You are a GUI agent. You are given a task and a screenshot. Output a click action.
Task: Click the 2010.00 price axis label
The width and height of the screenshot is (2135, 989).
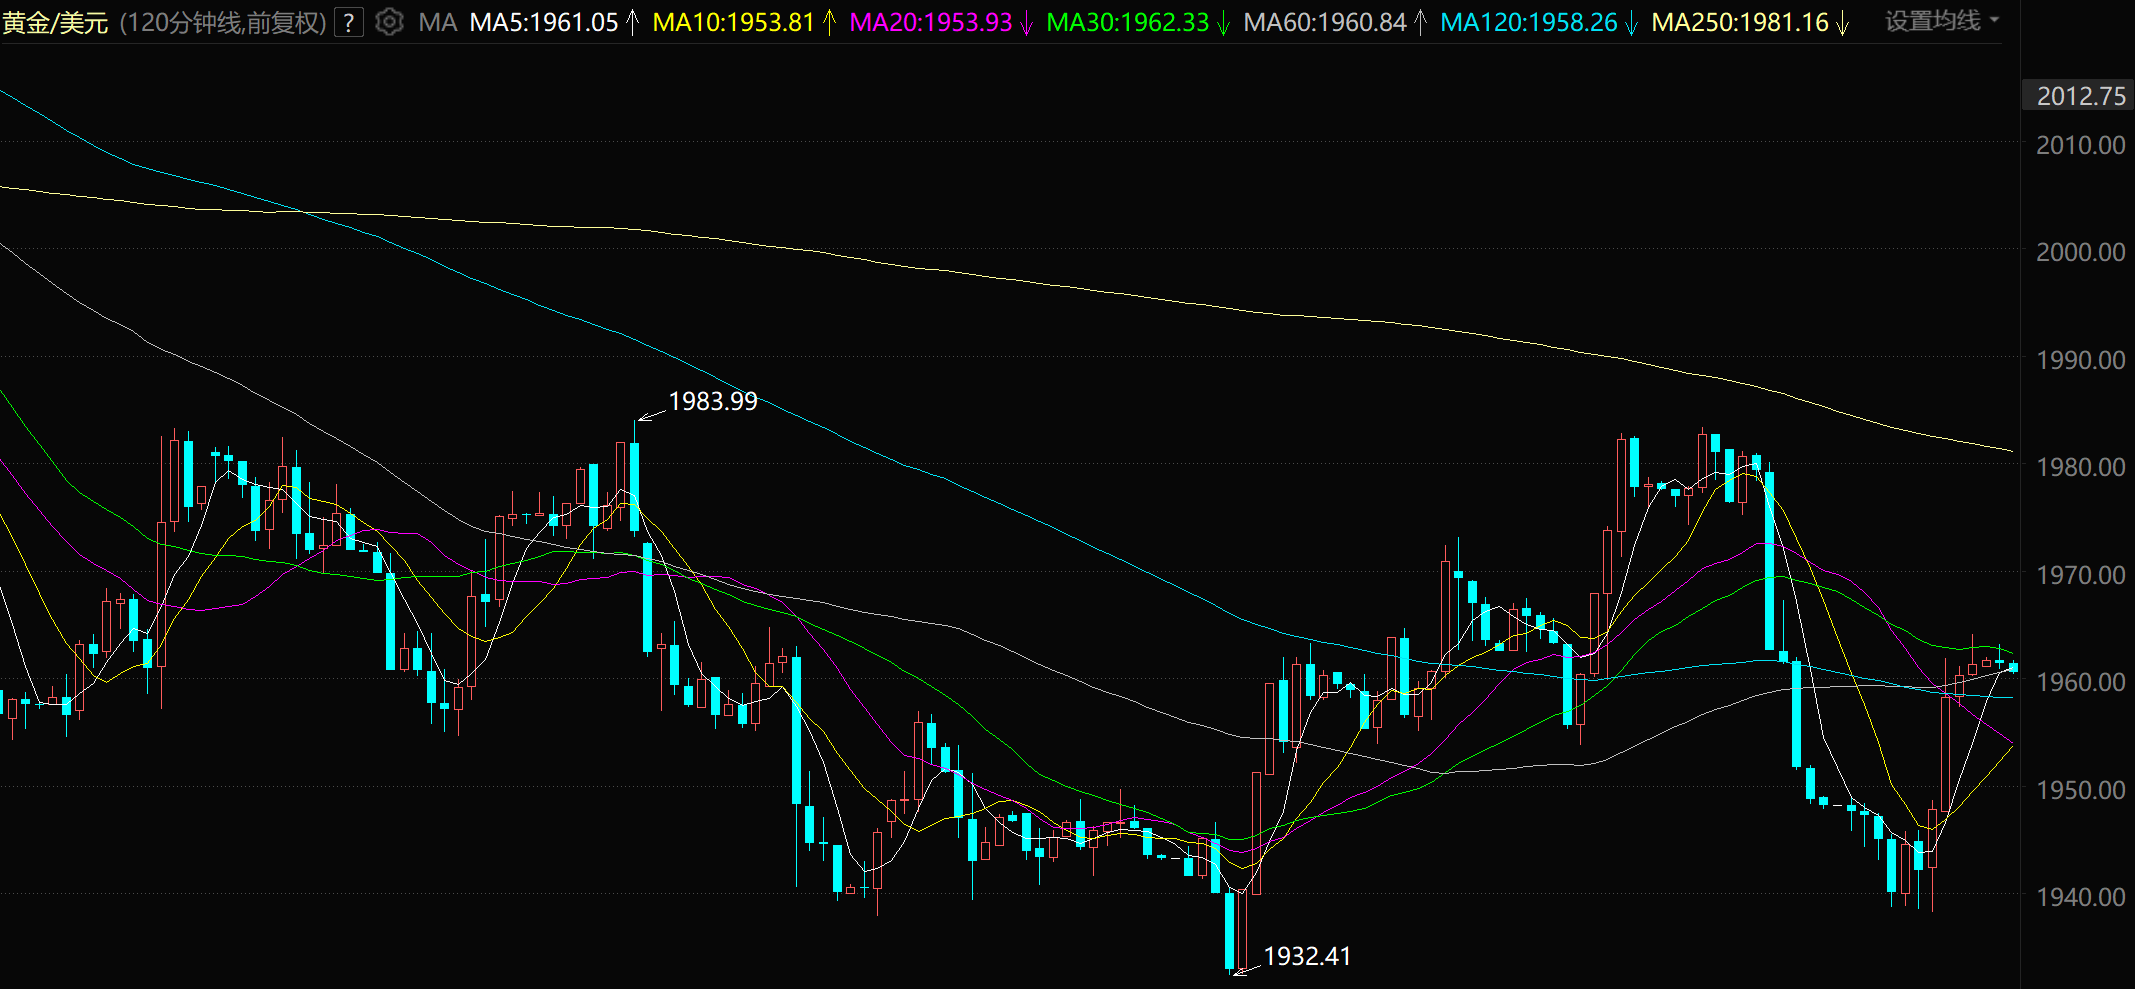click(2081, 145)
